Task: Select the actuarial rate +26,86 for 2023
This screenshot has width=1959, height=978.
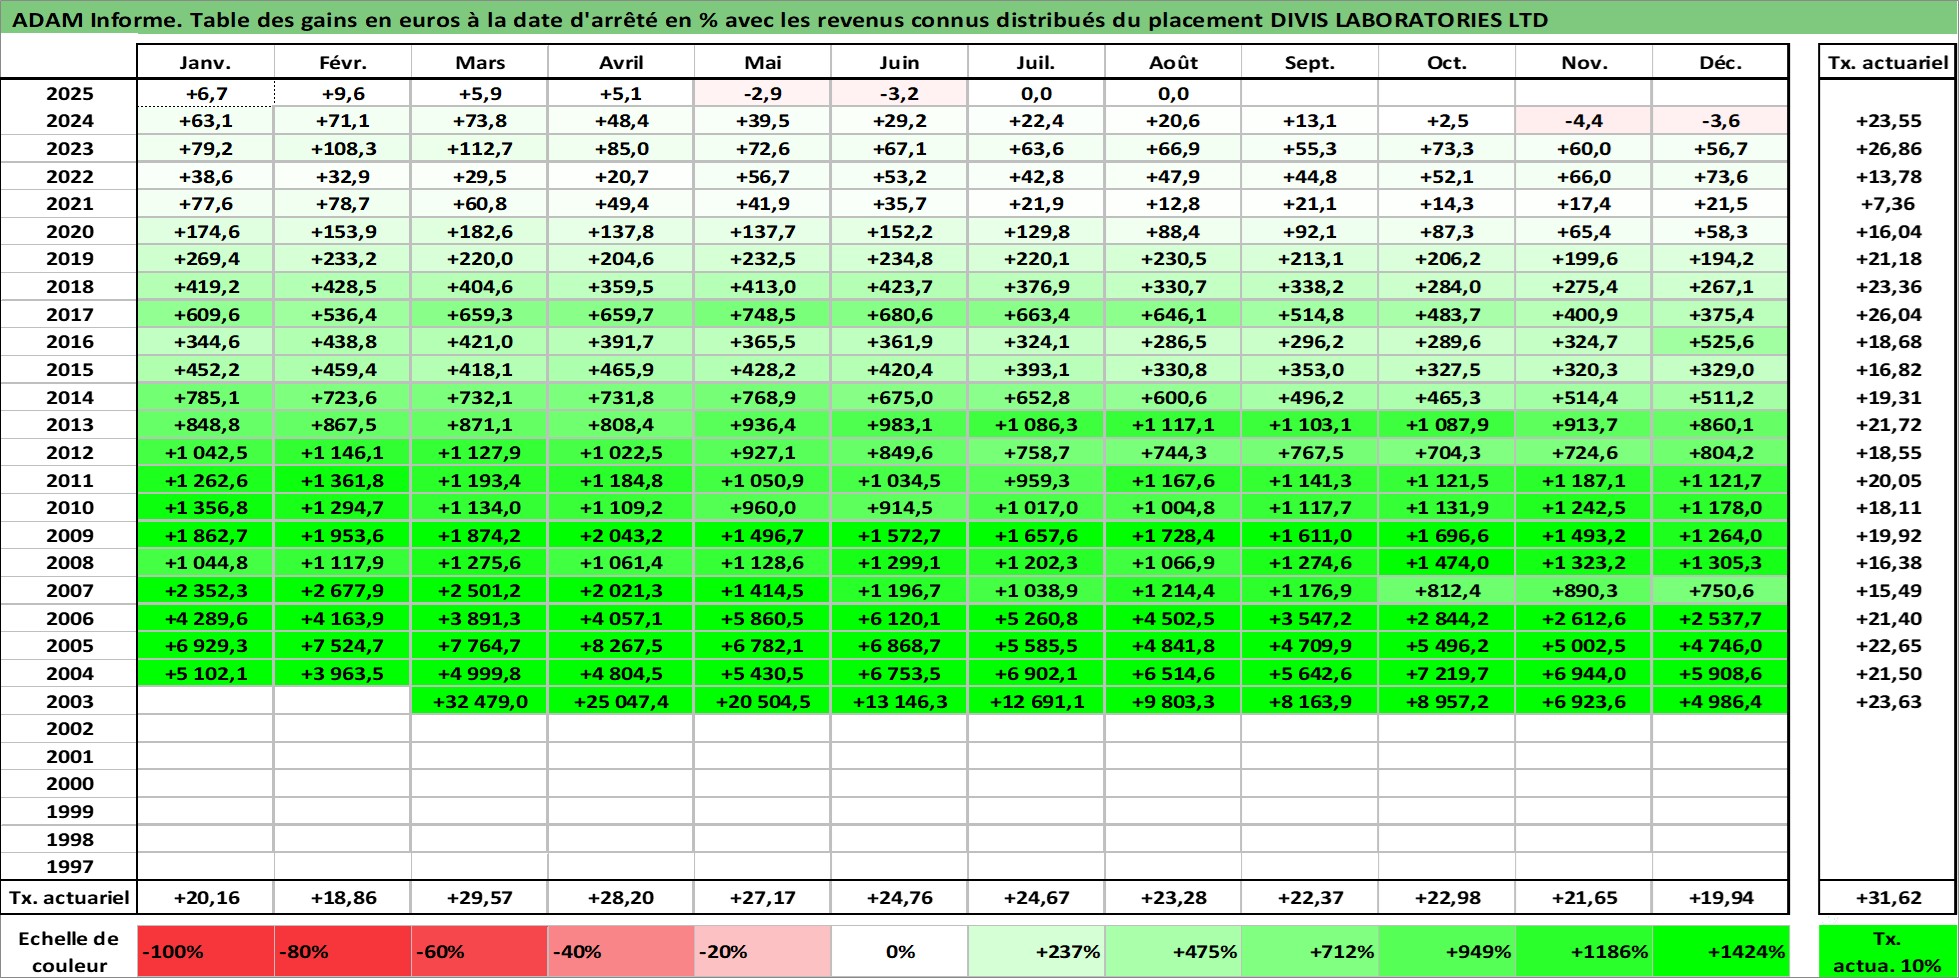Action: tap(1887, 148)
